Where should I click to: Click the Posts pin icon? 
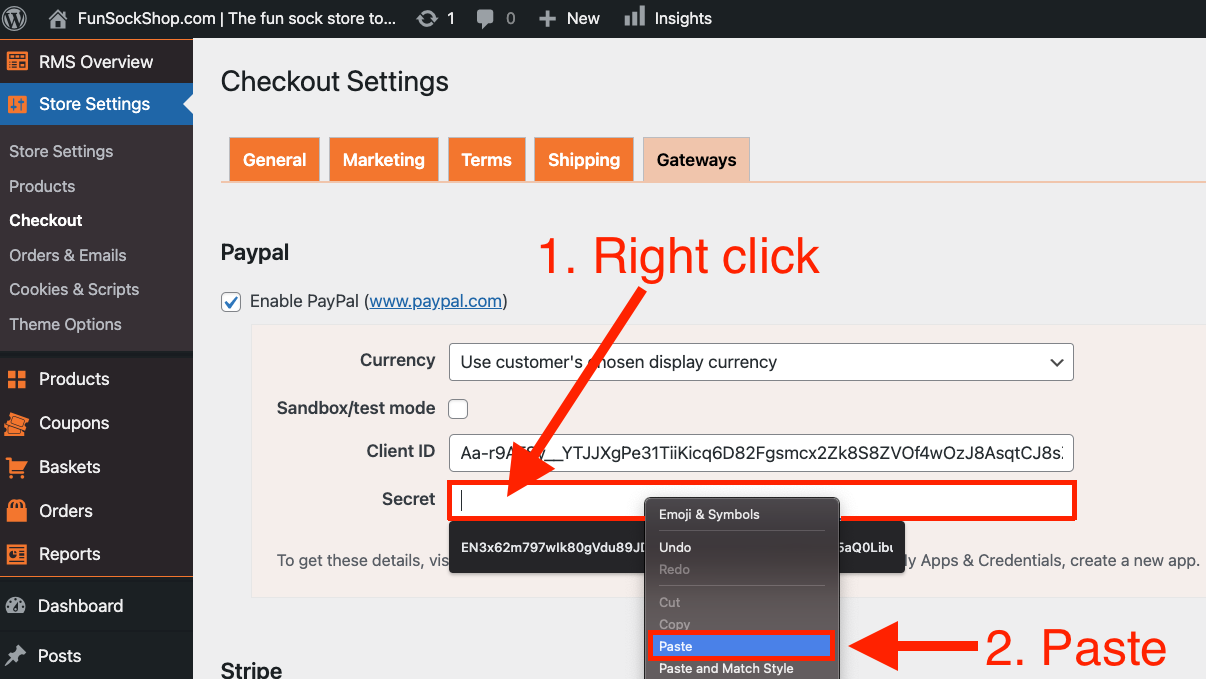point(16,656)
